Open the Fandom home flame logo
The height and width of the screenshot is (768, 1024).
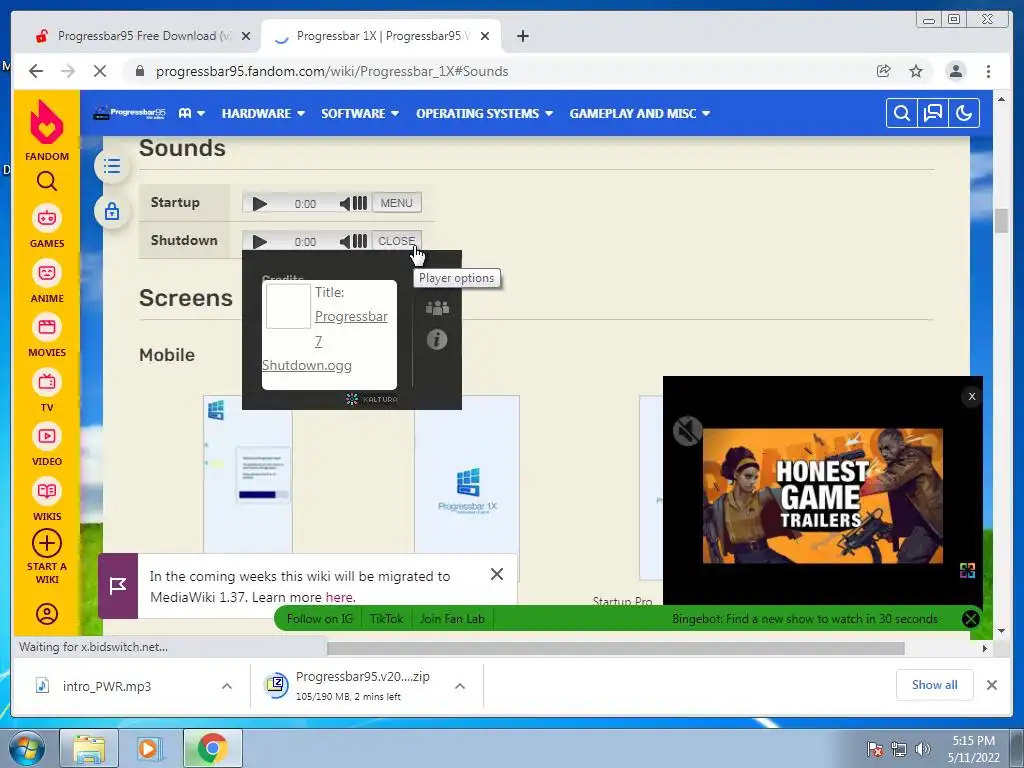tap(46, 123)
